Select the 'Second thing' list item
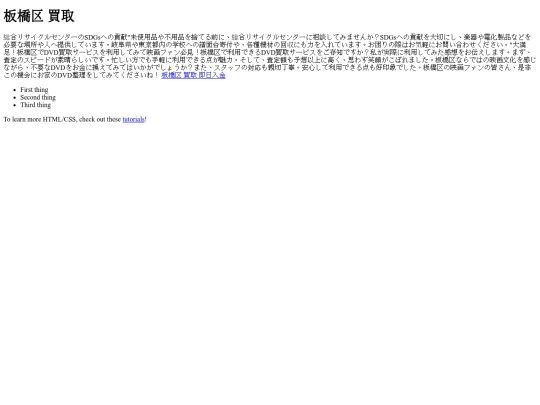Screen dimensions: 540x405 click(x=38, y=97)
